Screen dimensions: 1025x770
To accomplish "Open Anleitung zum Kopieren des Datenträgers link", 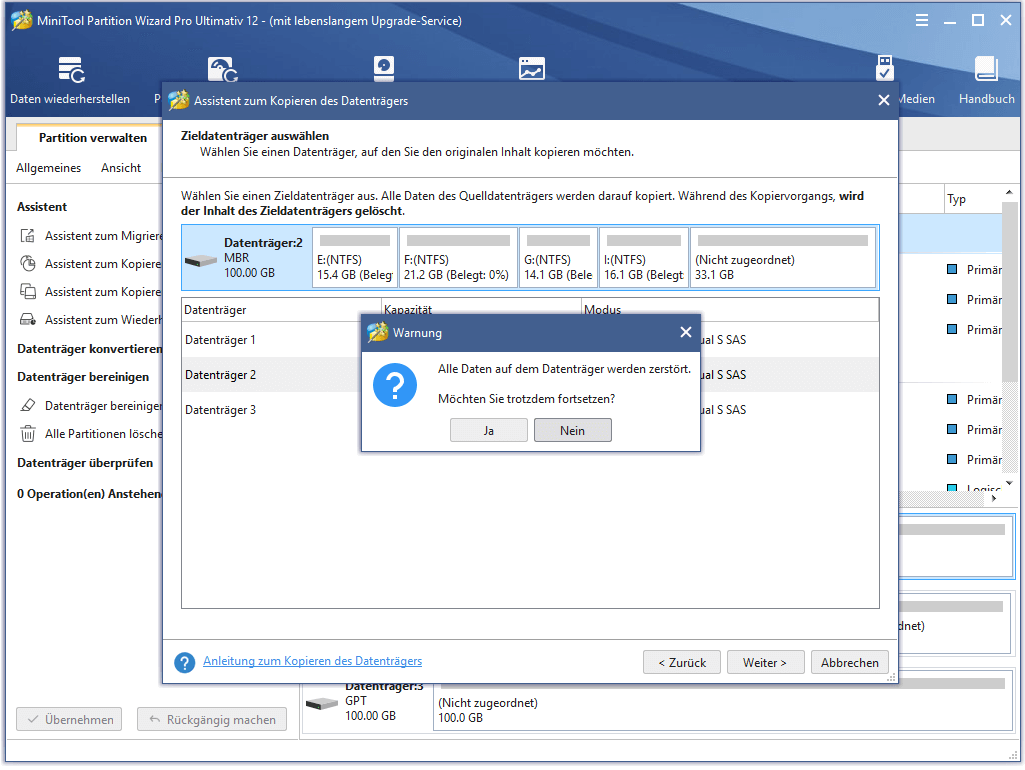I will pyautogui.click(x=312, y=661).
